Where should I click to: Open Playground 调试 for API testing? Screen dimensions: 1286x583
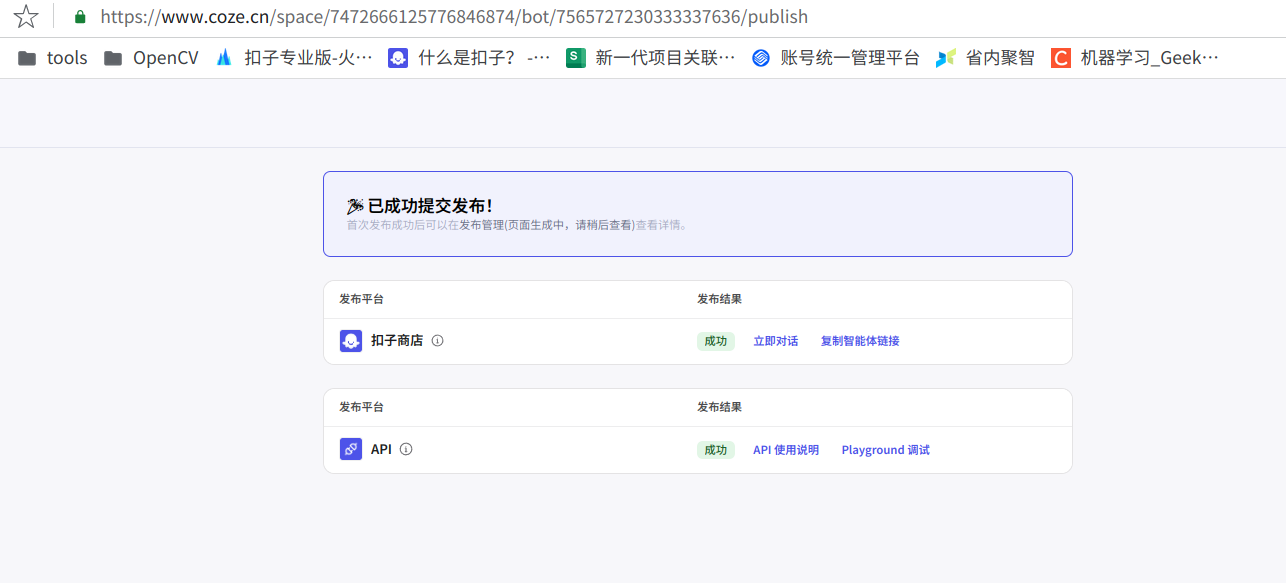coord(884,449)
